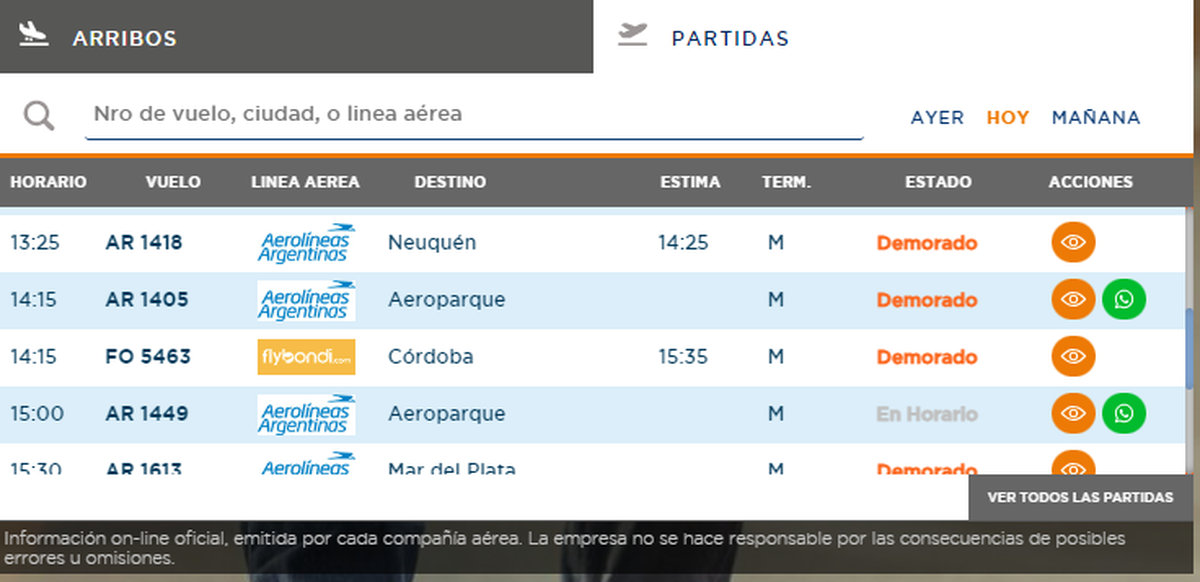The width and height of the screenshot is (1200, 582).
Task: Open WhatsApp alert for flight AR 1449
Action: [1124, 413]
